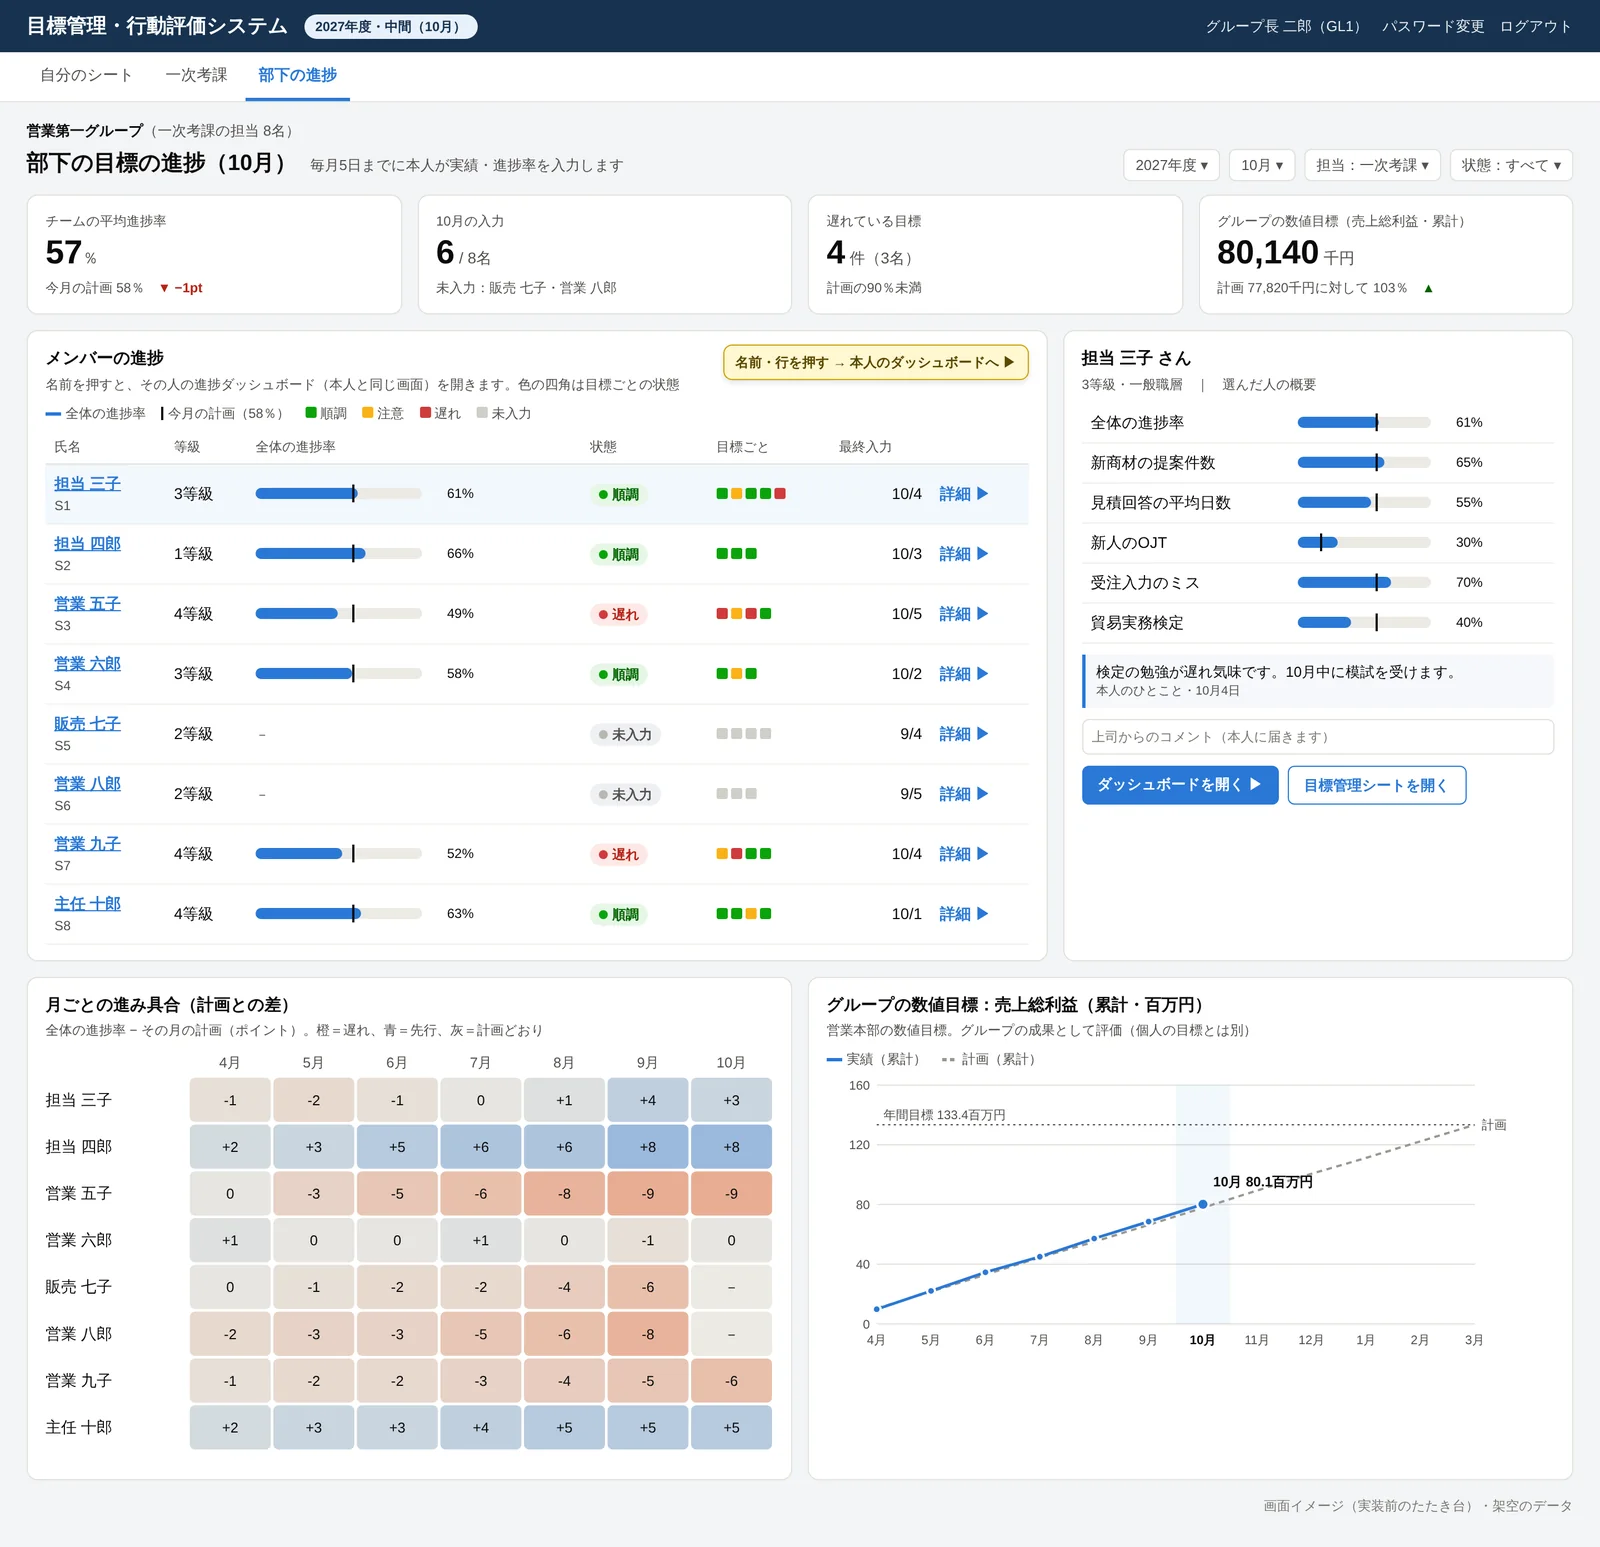The image size is (1600, 1547).
Task: Click the 2027年度・中間（10月）period badge
Action: point(390,27)
